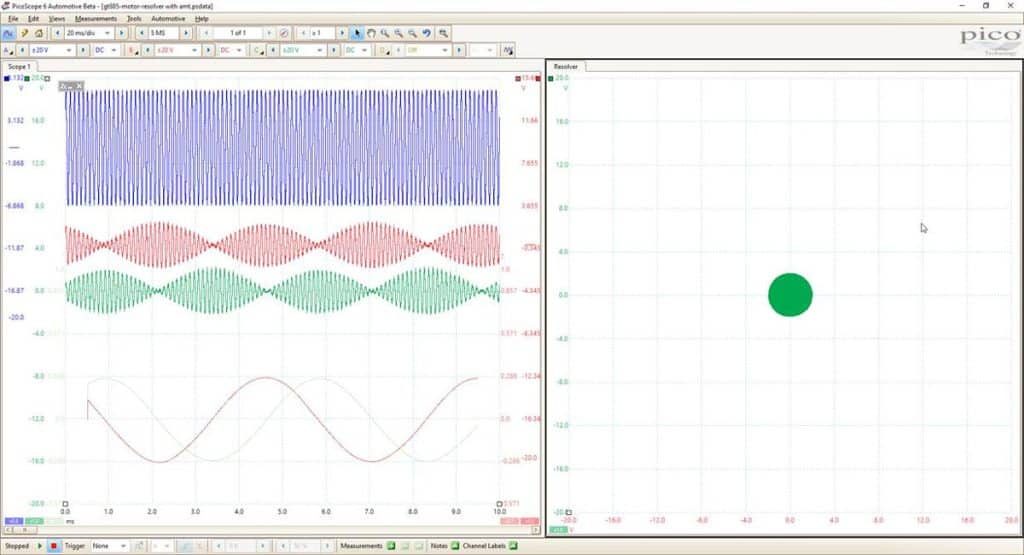Screen dimensions: 1024x555
Task: Decrease Channel A input range
Action: click(x=22, y=50)
